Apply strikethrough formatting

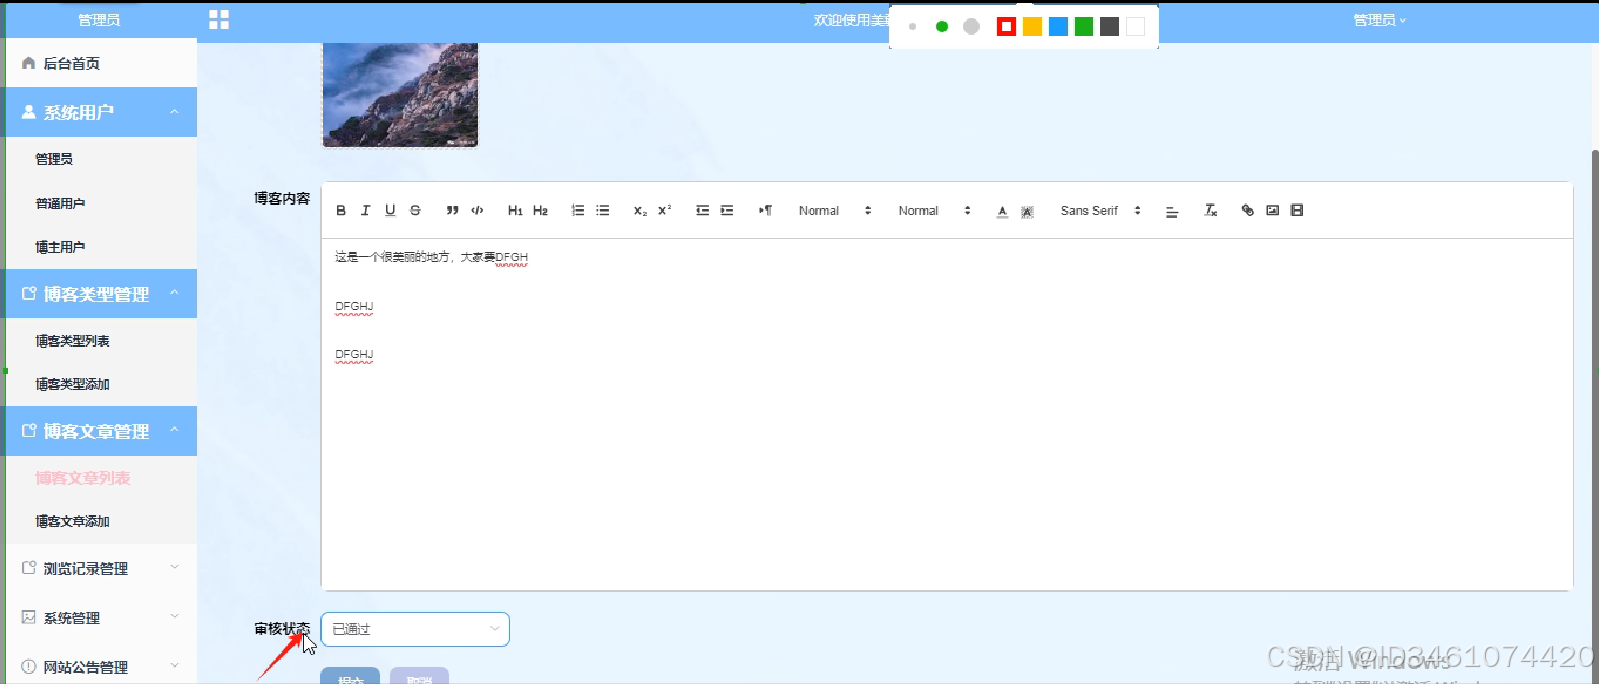click(415, 211)
